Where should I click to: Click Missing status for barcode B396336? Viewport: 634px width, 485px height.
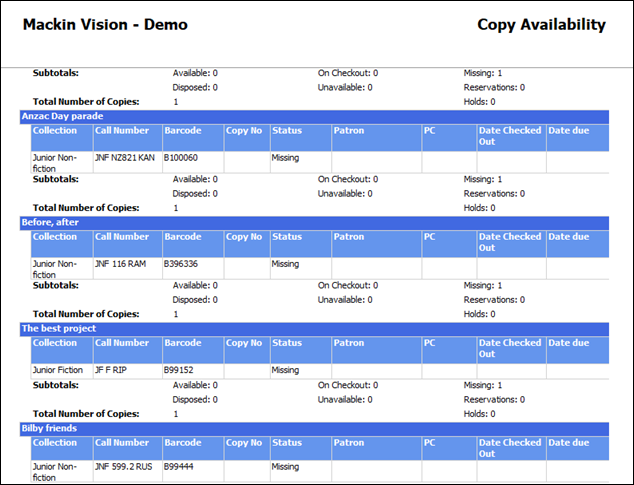pyautogui.click(x=285, y=264)
